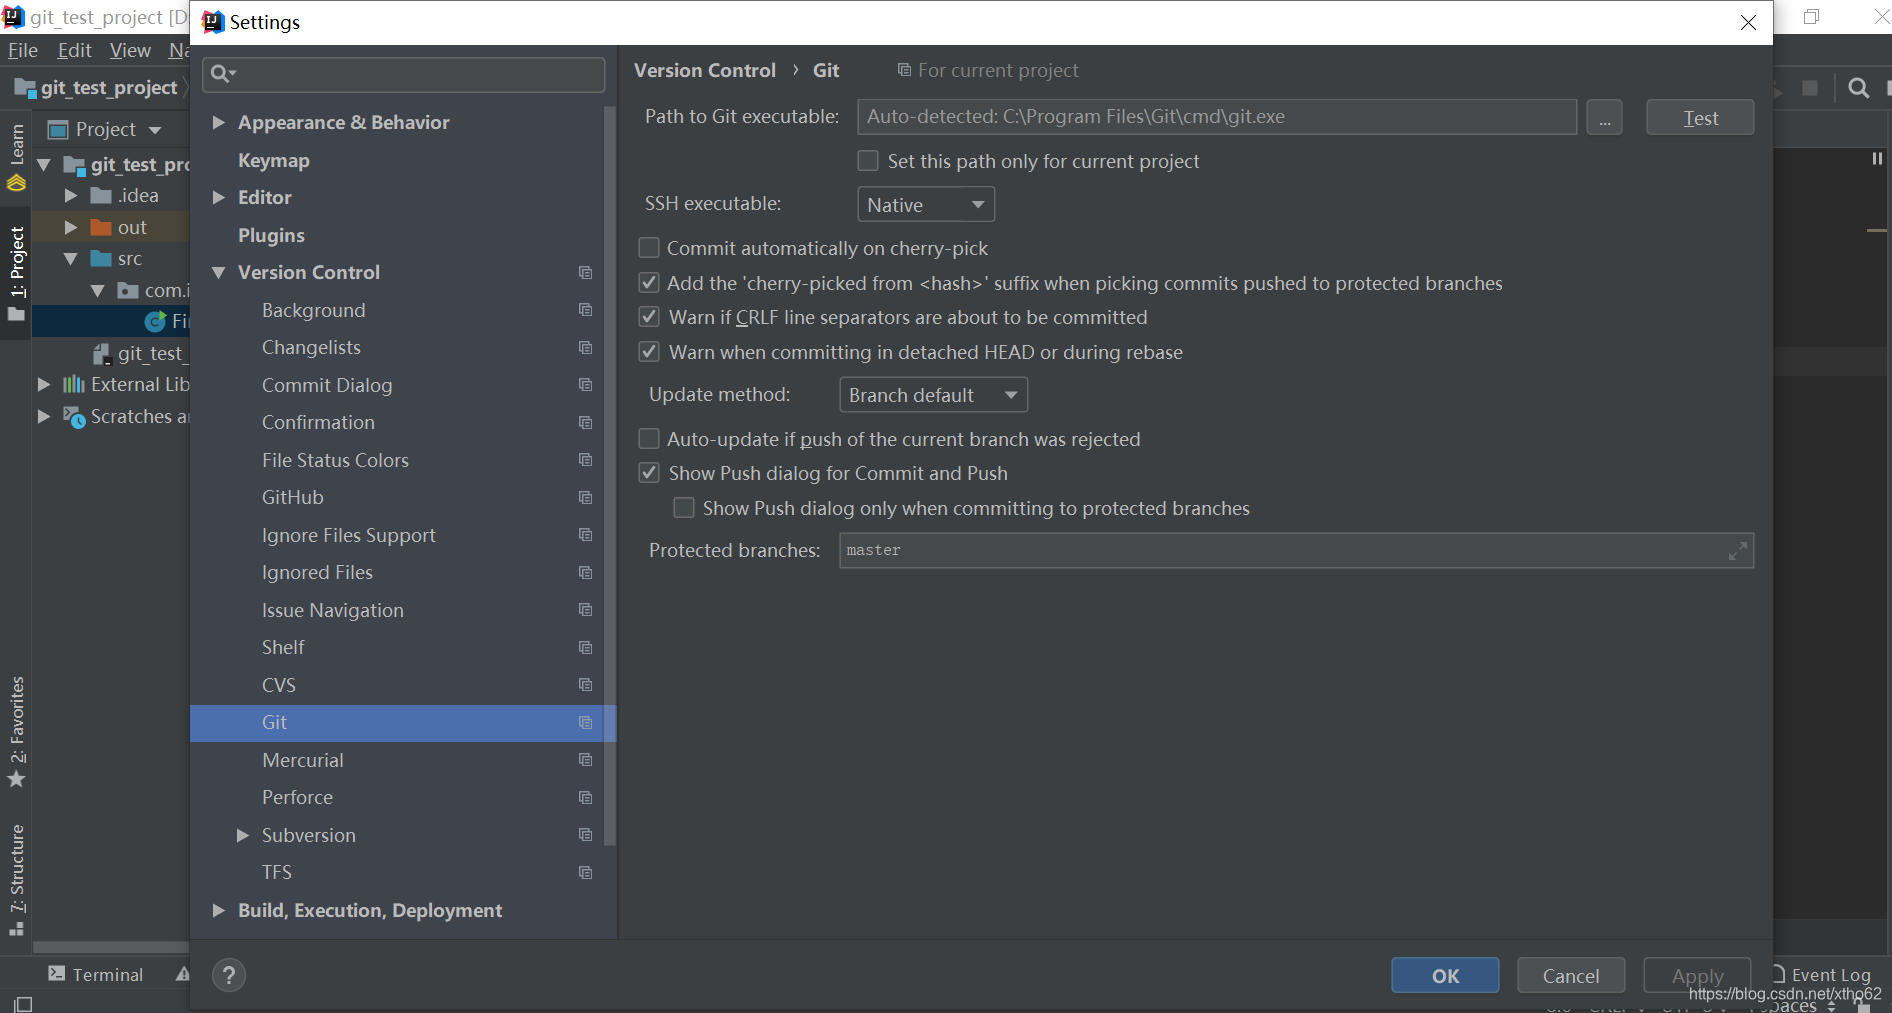Click the Terminal tool window icon
1892x1013 pixels.
[x=57, y=974]
